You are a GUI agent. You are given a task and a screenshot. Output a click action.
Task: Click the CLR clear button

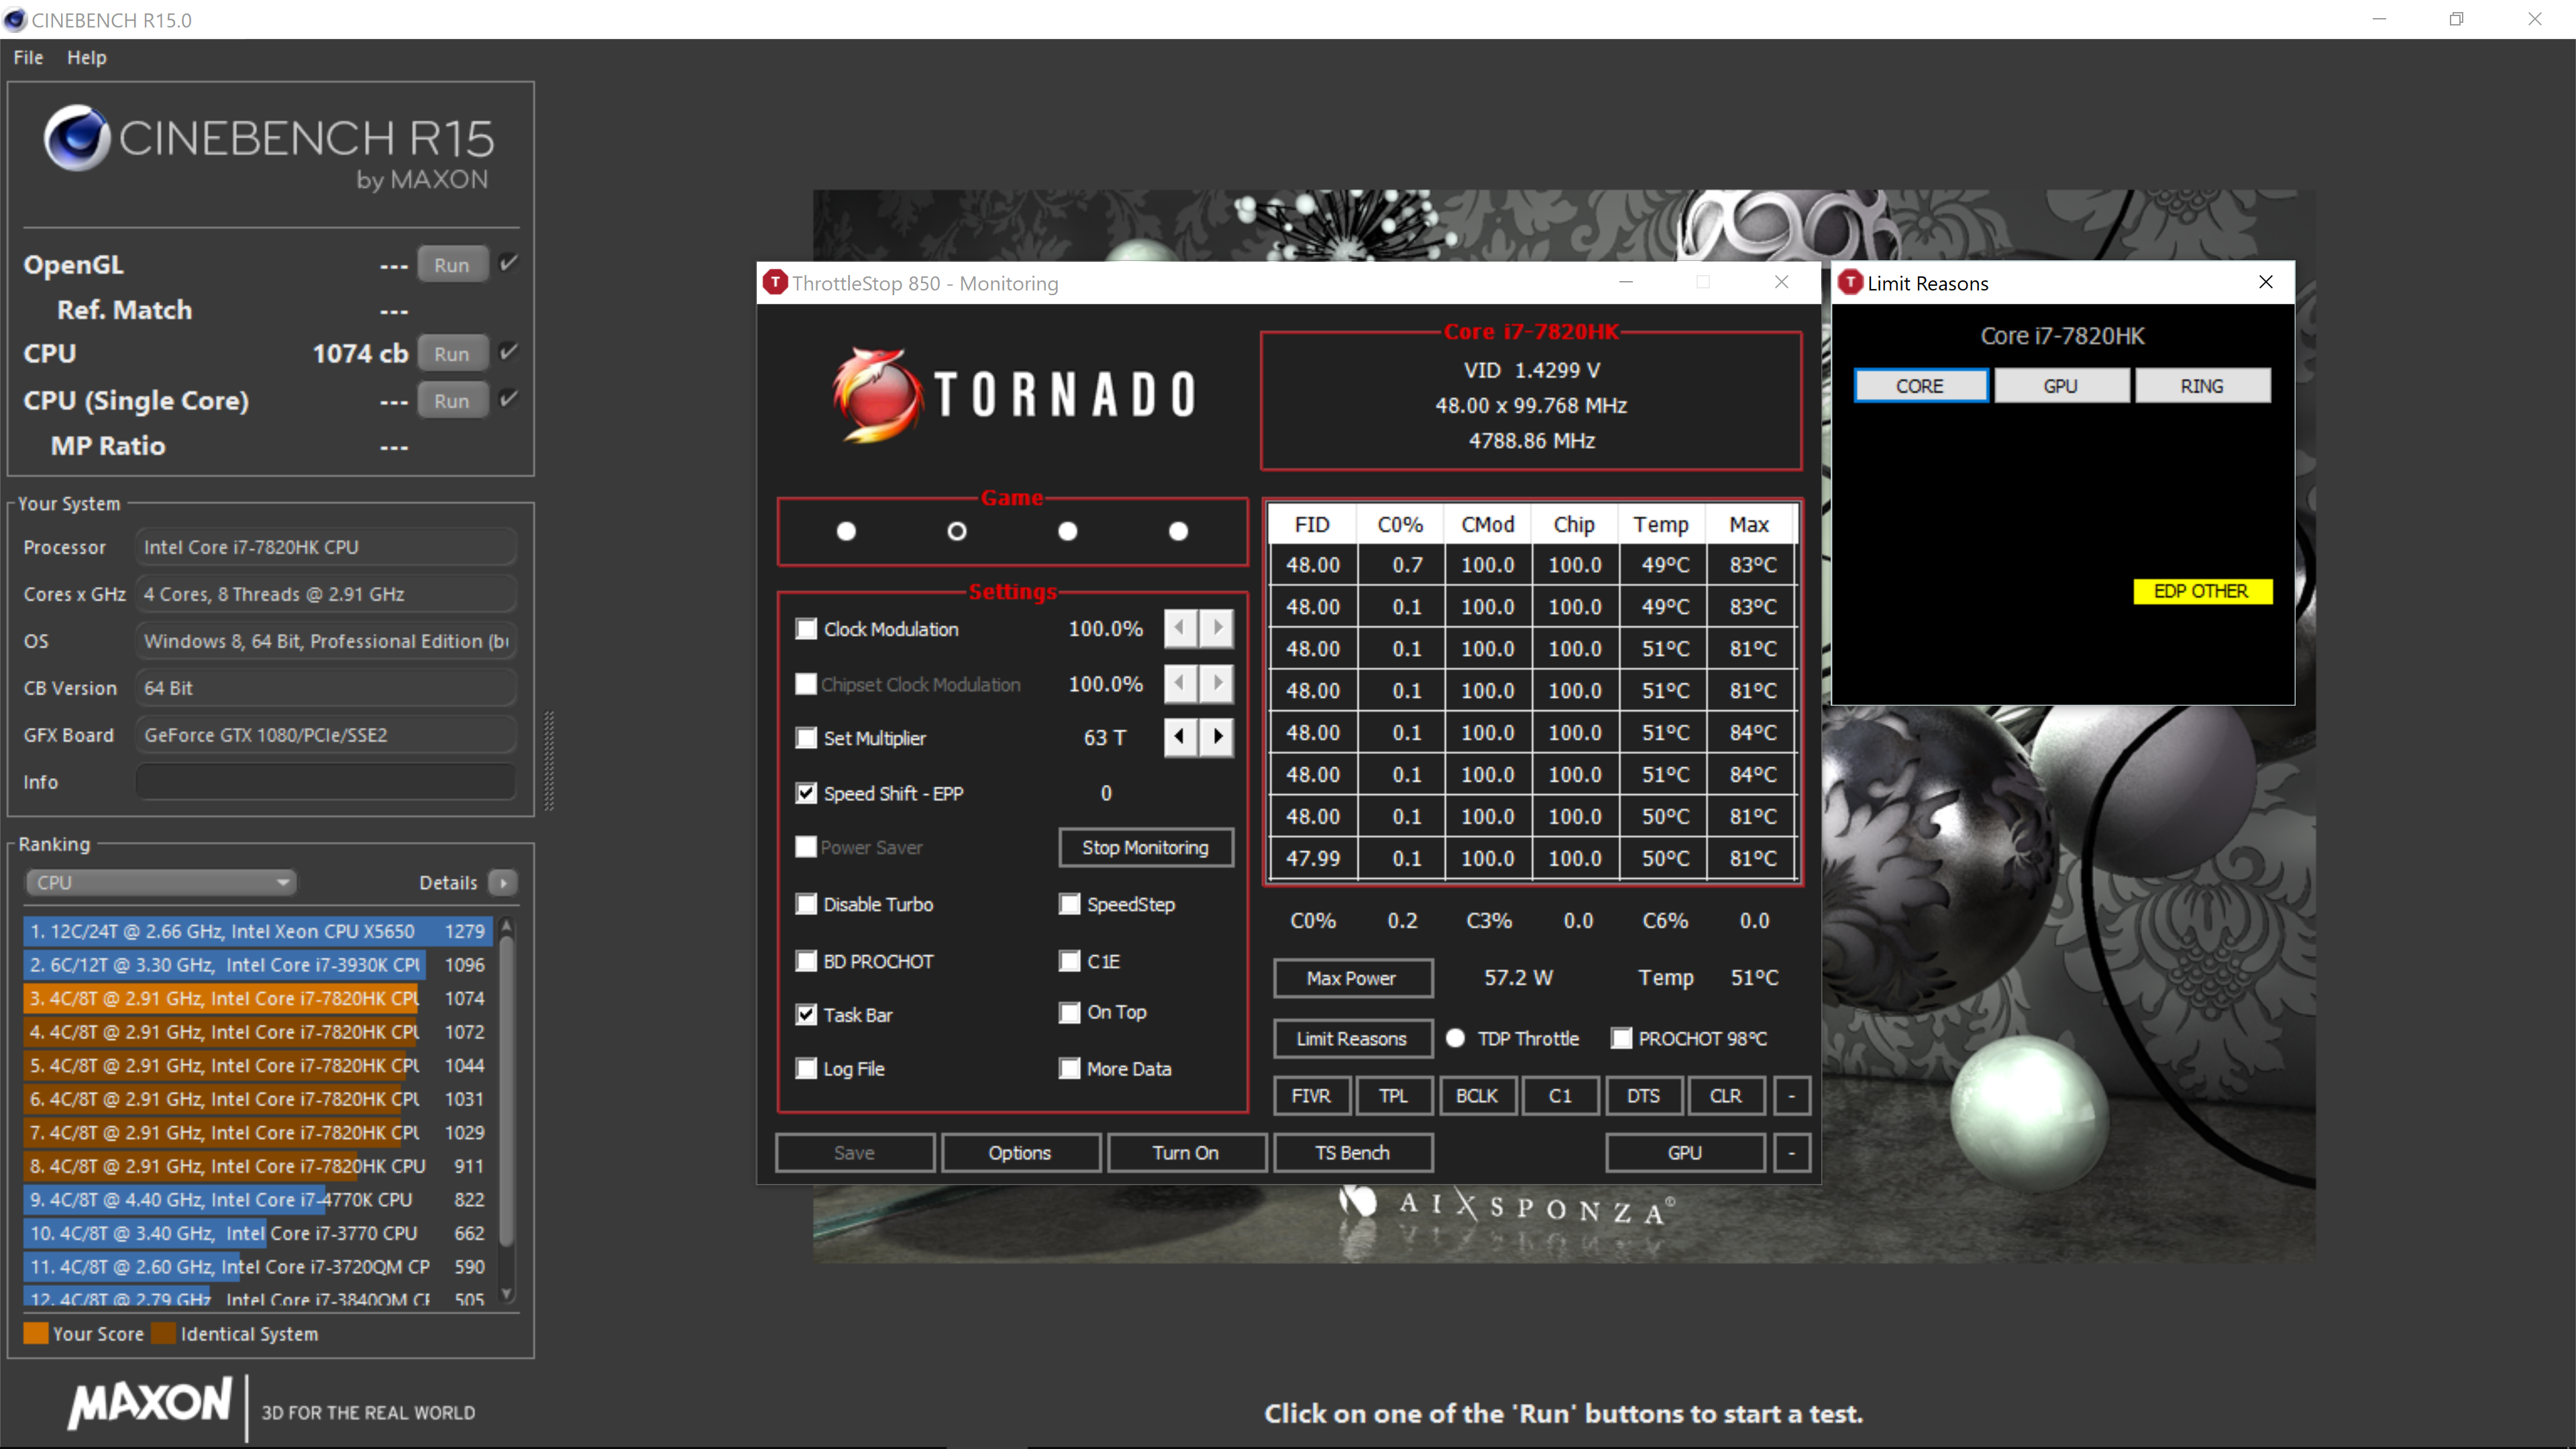pos(1726,1096)
